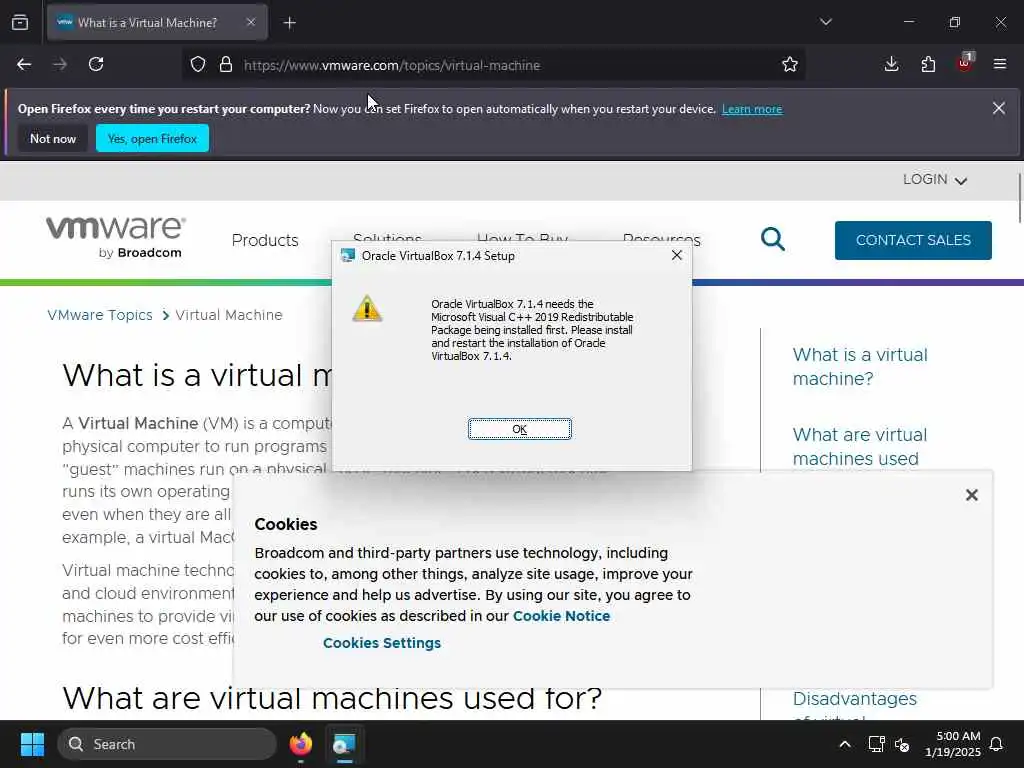Viewport: 1024px width, 768px height.
Task: Click the 'What is a virtual m' page heading
Action: pyautogui.click(x=197, y=375)
